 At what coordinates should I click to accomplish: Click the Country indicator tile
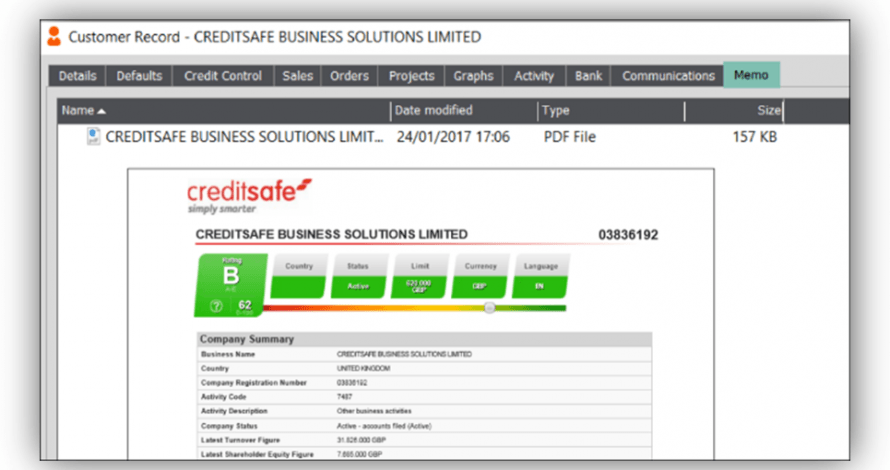tap(299, 276)
